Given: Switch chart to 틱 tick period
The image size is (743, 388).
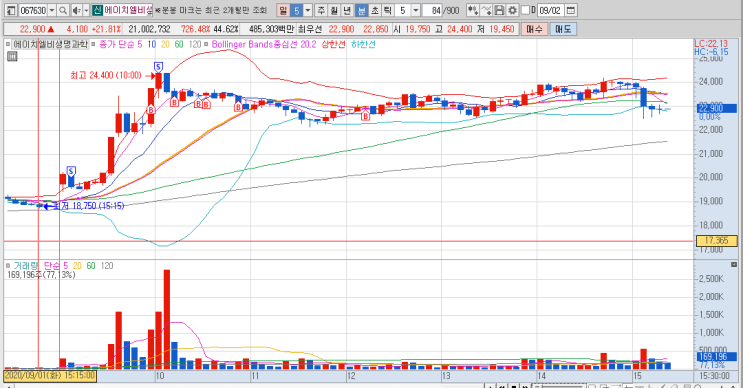Looking at the screenshot, I should tap(388, 10).
